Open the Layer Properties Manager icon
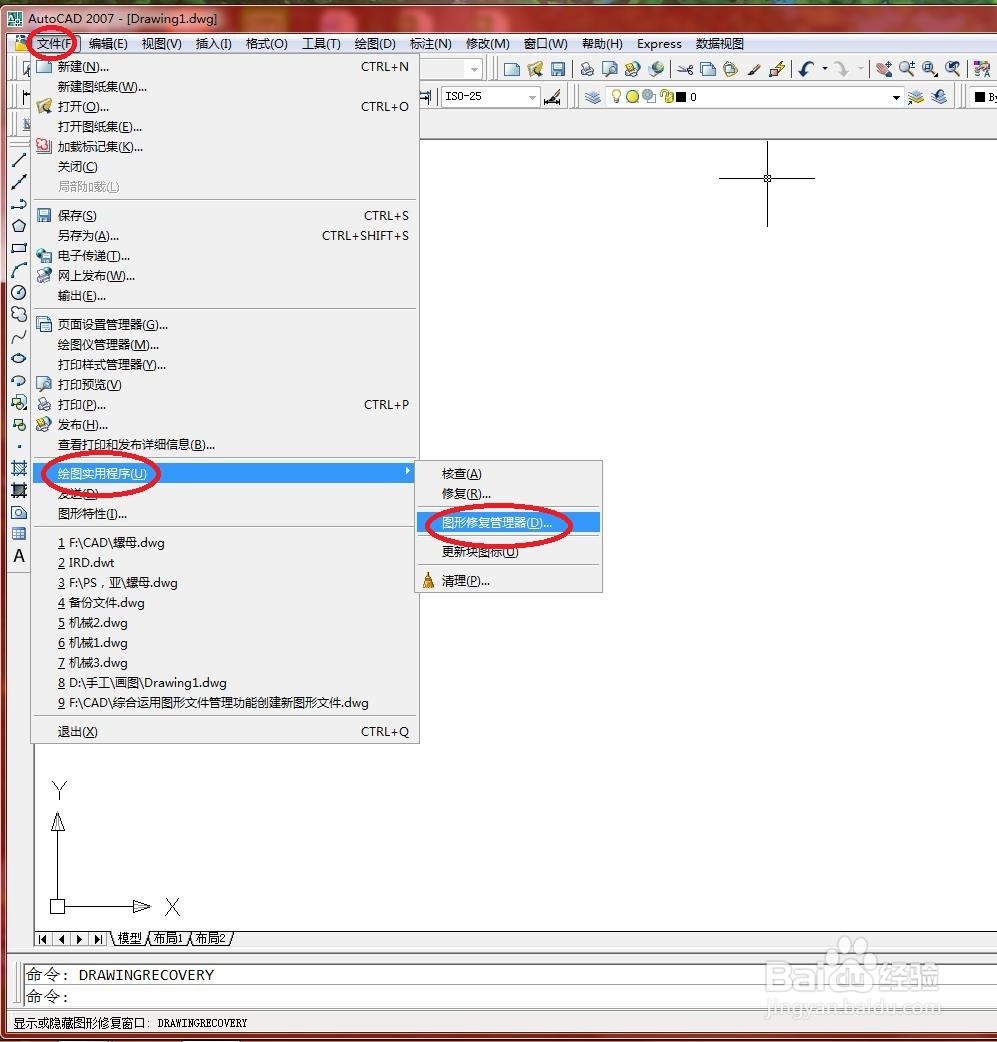Screen dimensions: 997x1042 point(593,97)
